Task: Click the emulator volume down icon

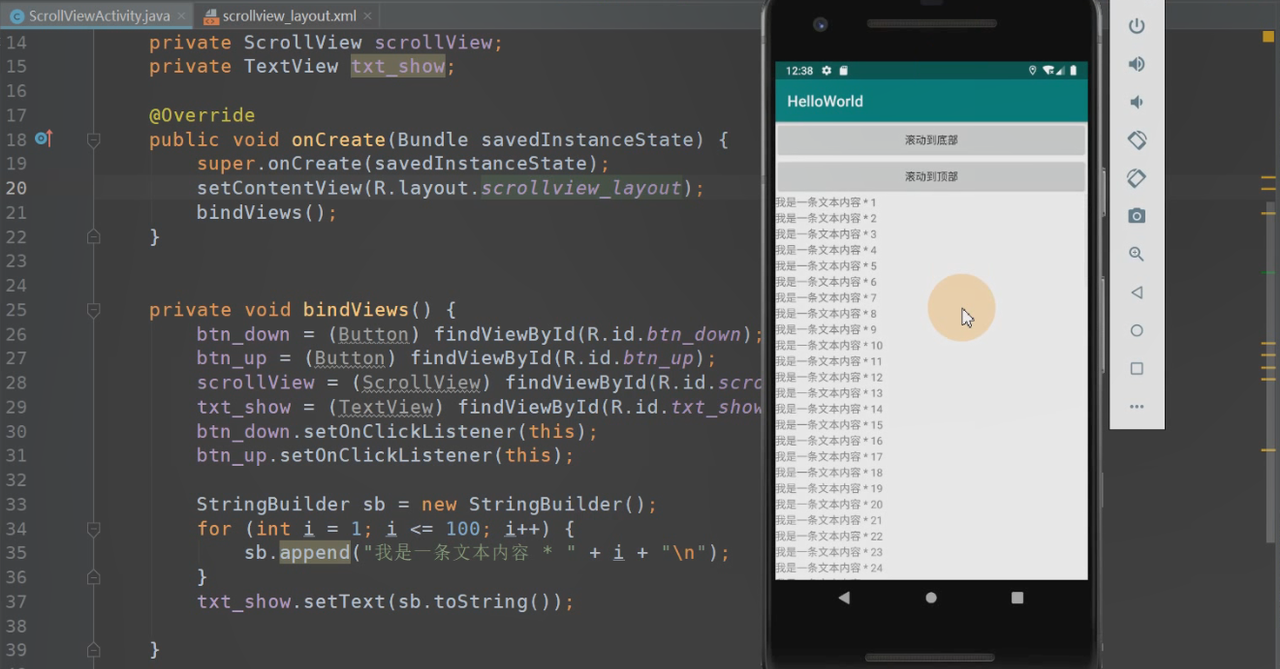Action: (1136, 102)
